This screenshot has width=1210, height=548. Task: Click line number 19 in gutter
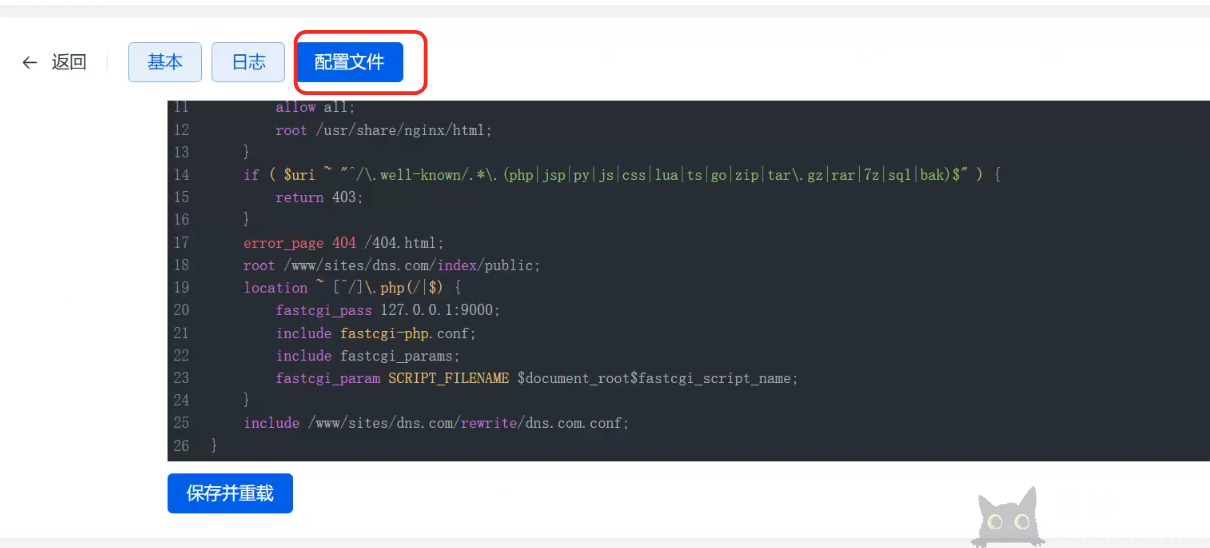(x=181, y=287)
